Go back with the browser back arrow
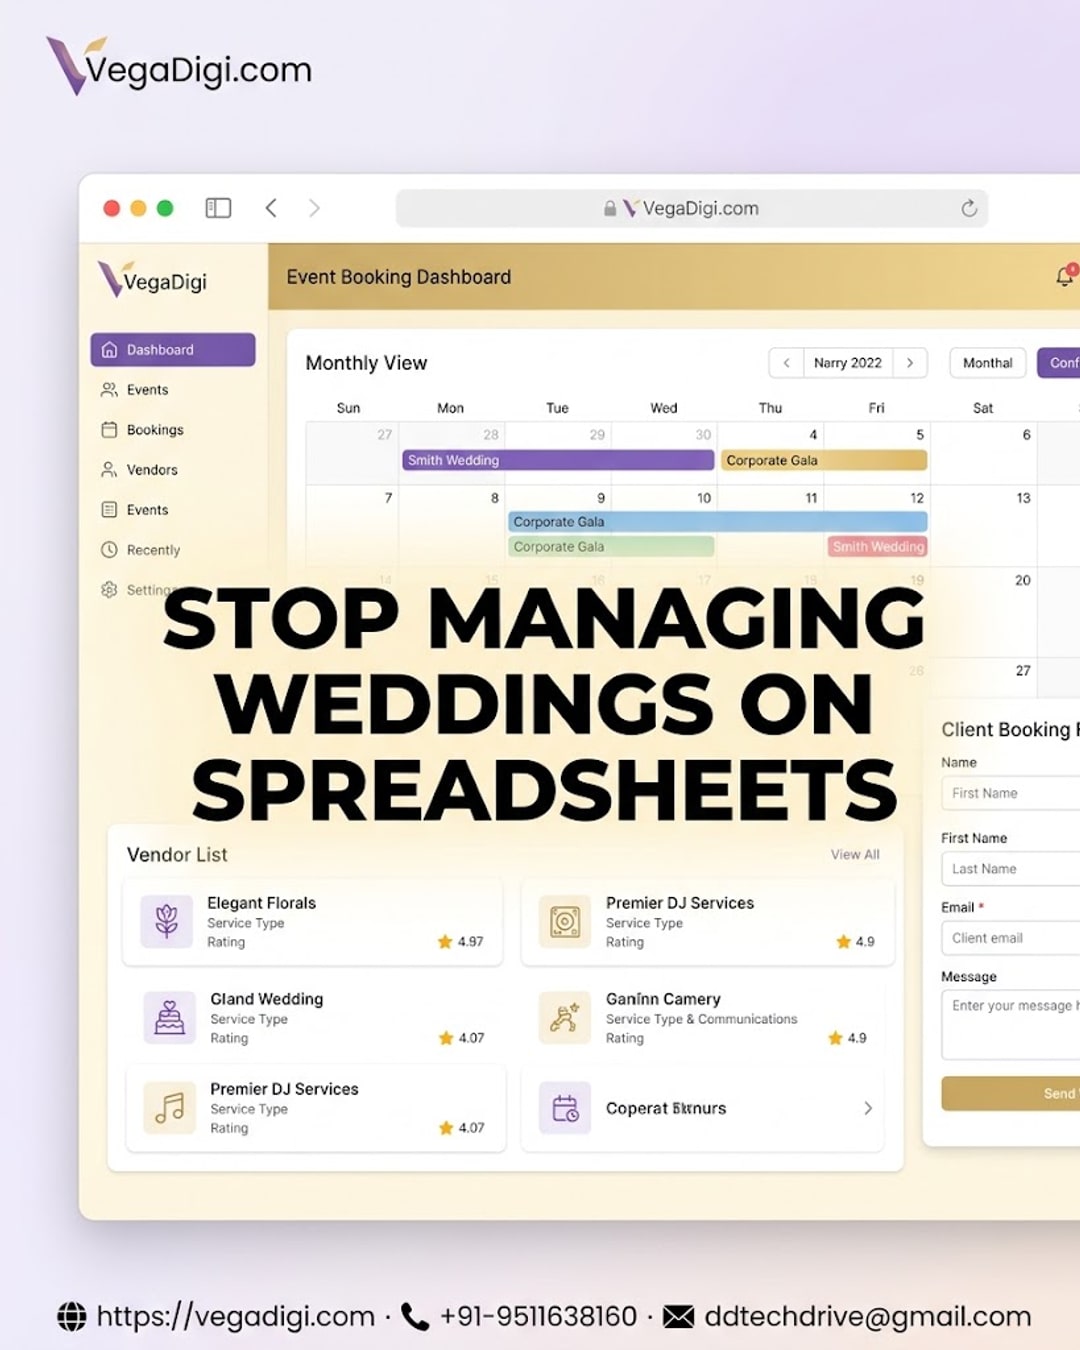1080x1350 pixels. coord(271,208)
